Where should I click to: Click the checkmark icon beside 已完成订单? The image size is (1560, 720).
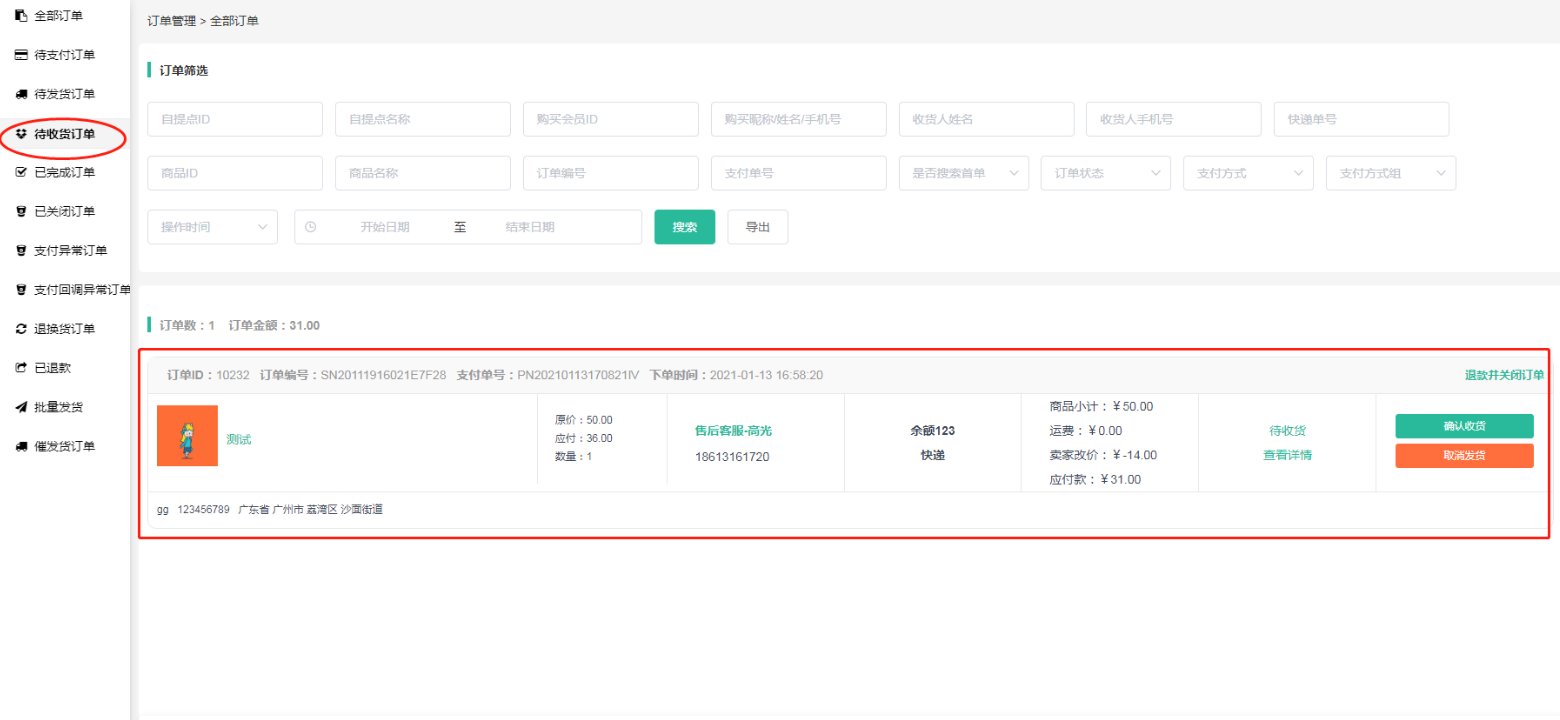click(x=20, y=172)
